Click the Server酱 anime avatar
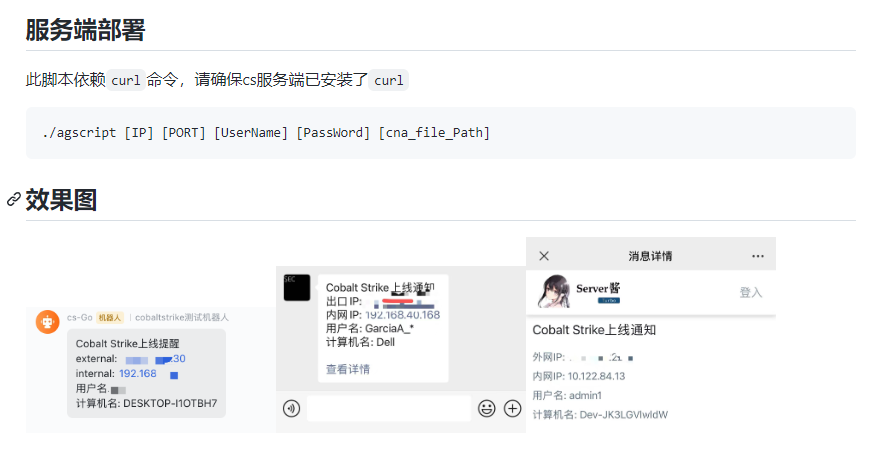 554,291
